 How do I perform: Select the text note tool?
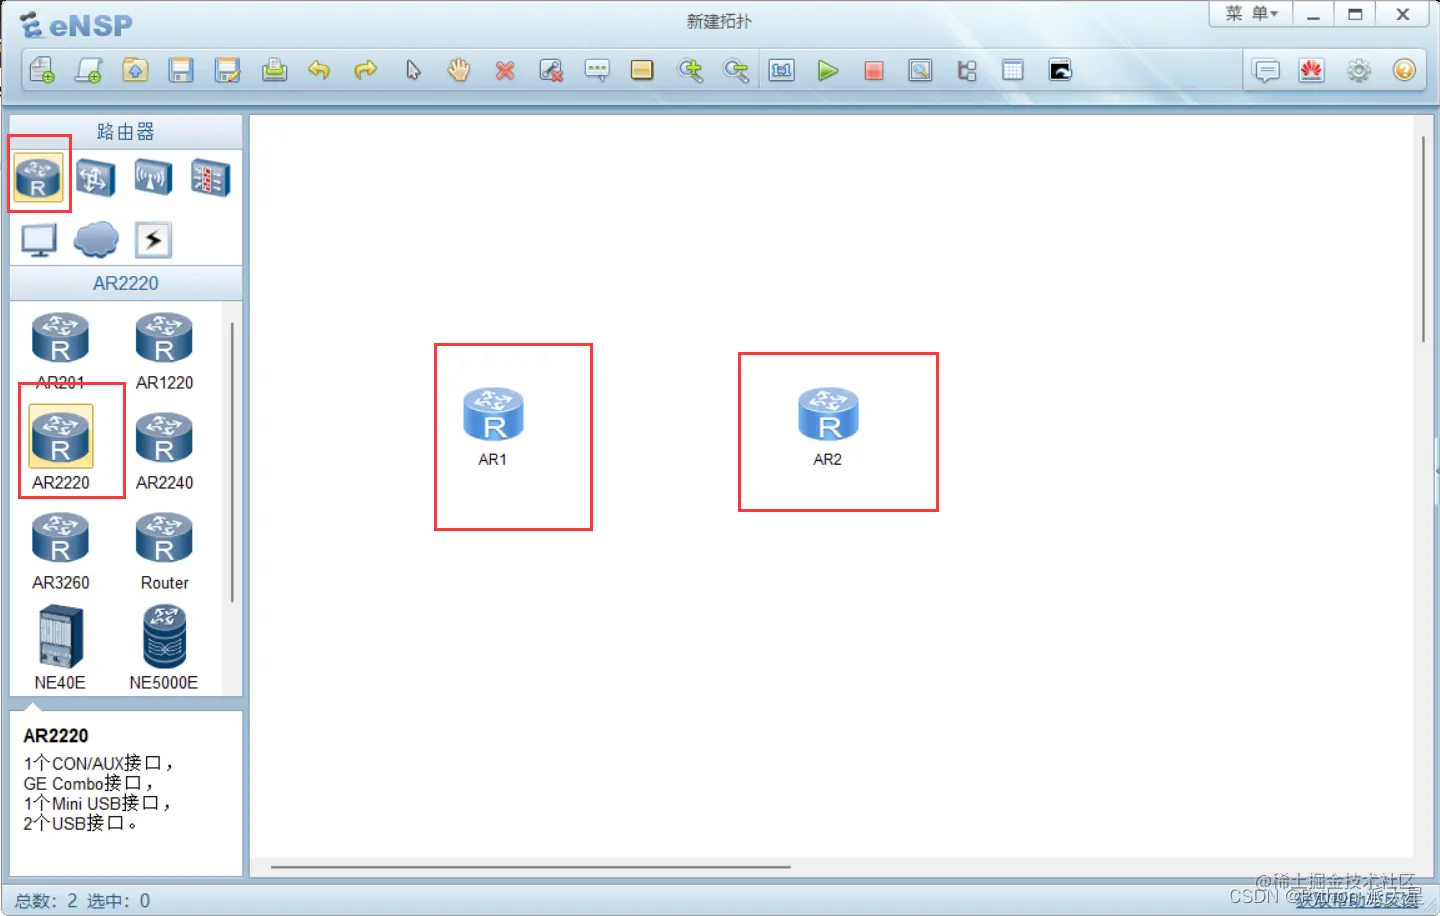pyautogui.click(x=597, y=70)
